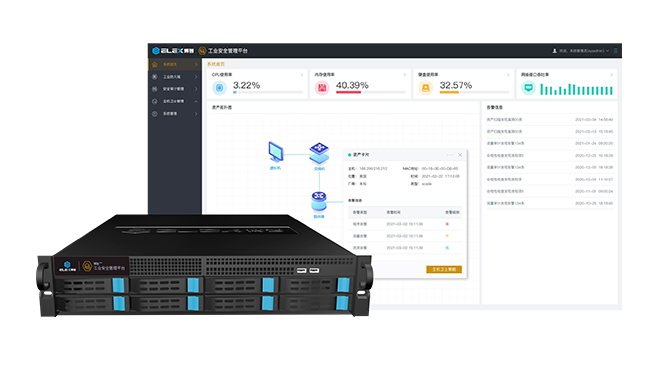Click the red memory usage icon

322,88
